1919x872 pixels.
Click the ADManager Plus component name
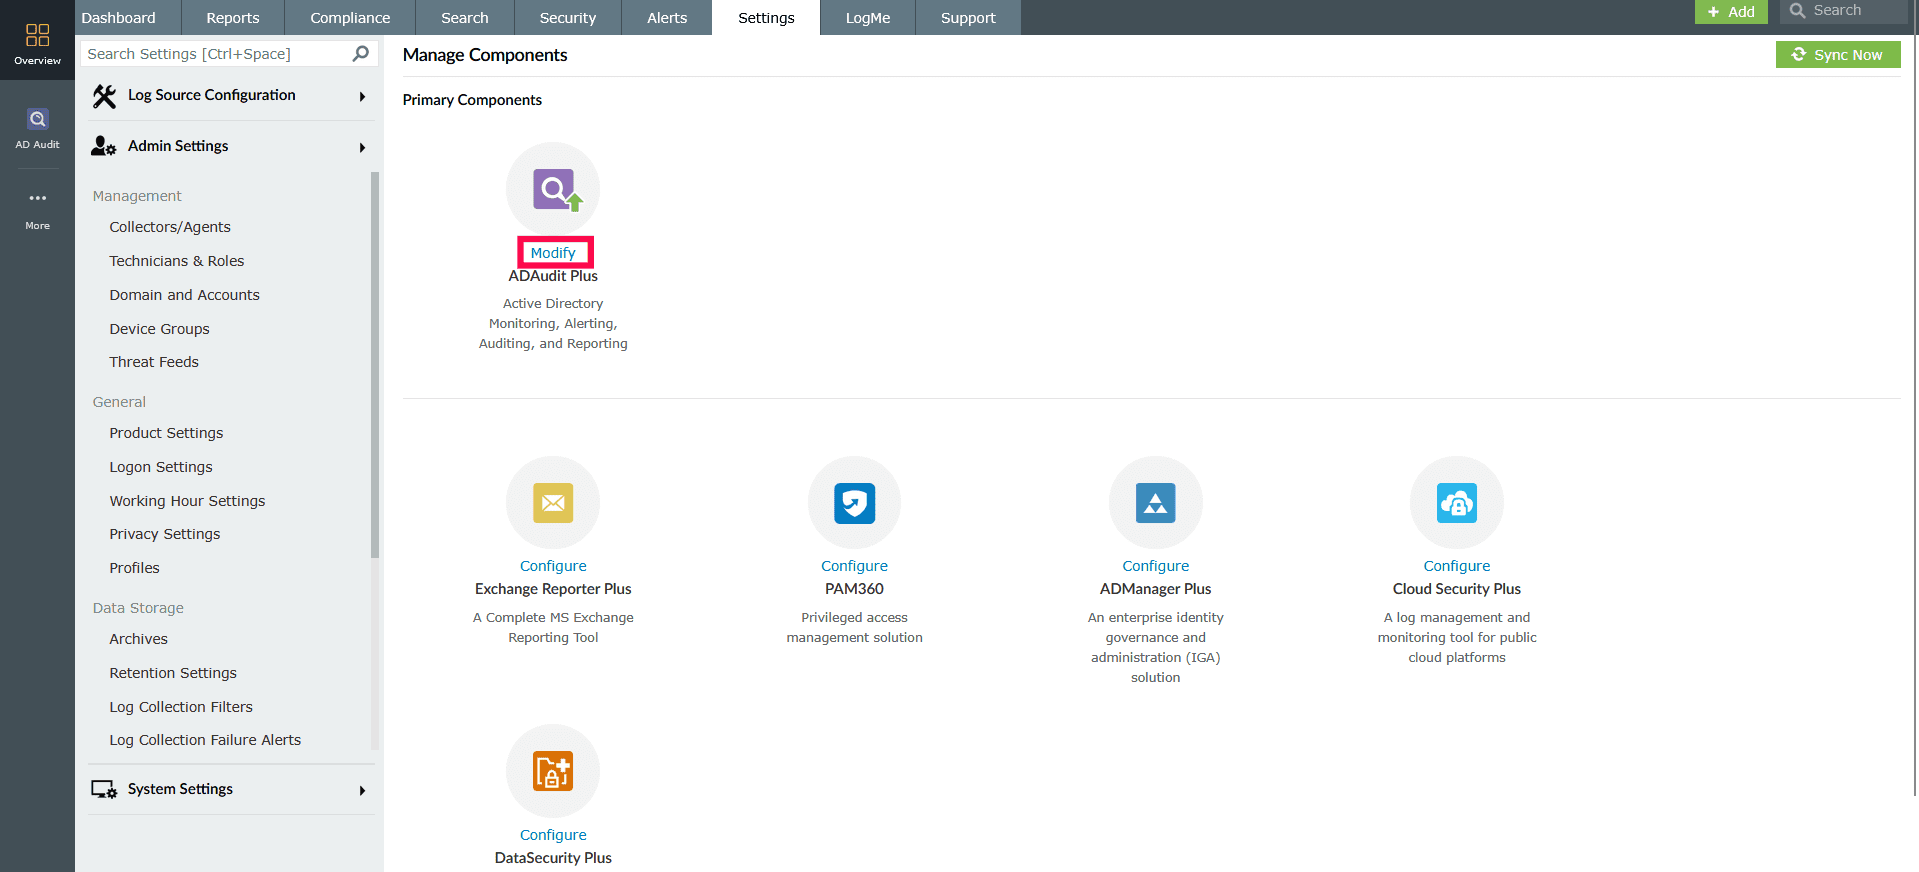(1156, 589)
